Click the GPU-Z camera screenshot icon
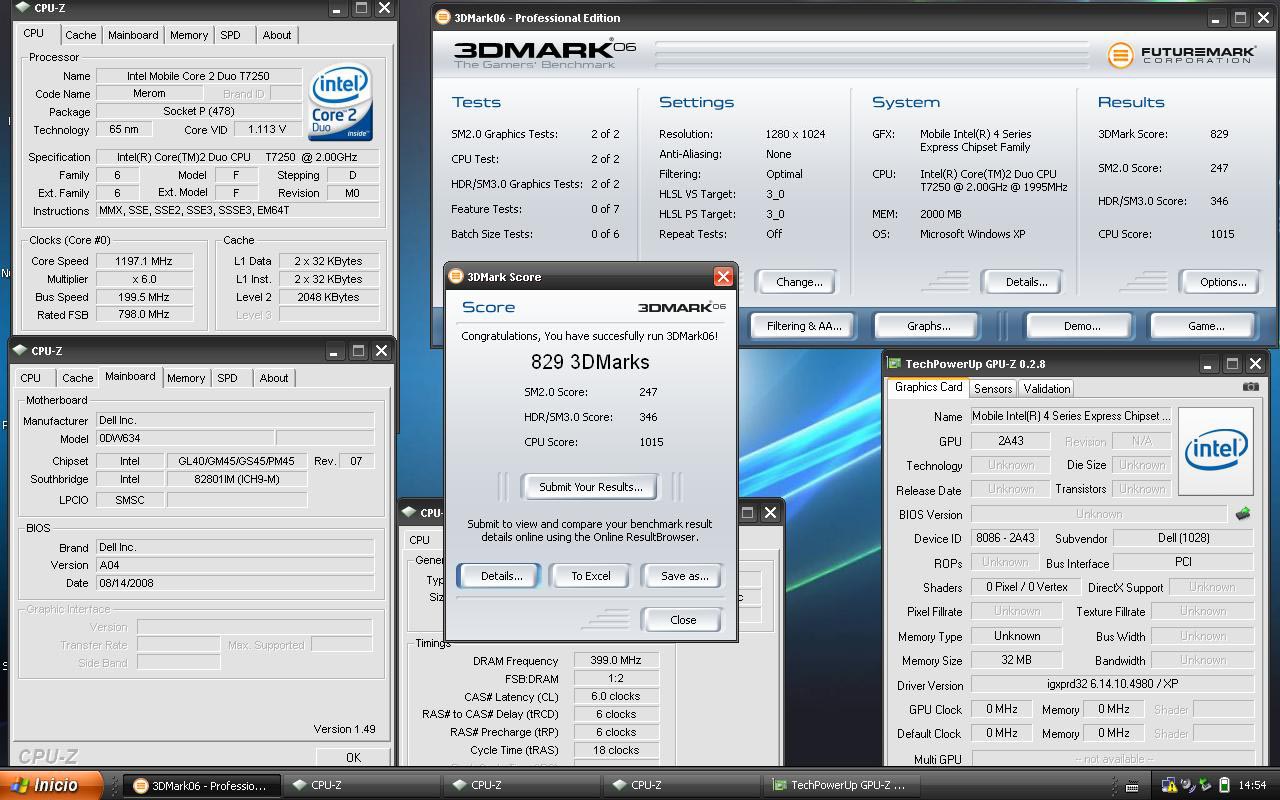The image size is (1280, 800). [1250, 387]
